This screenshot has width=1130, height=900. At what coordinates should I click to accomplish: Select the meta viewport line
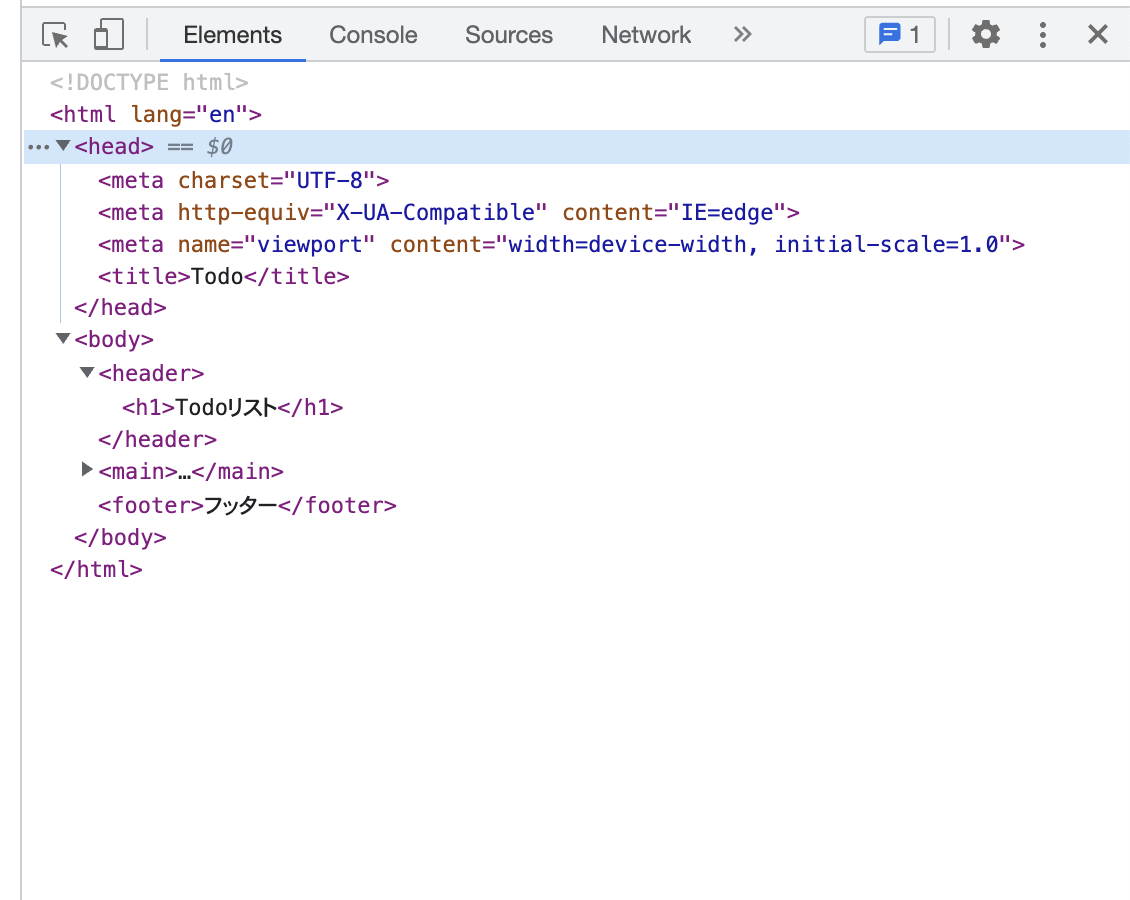pyautogui.click(x=561, y=245)
